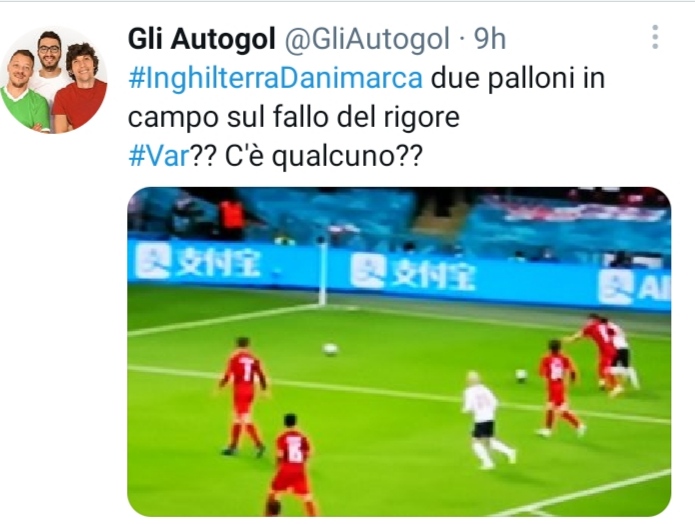Click the ball near the corner flag

tap(330, 349)
